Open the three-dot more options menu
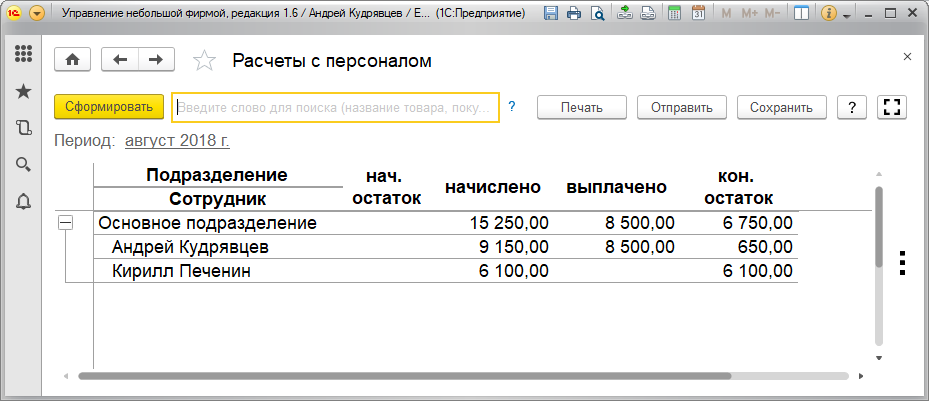The height and width of the screenshot is (401, 929). click(902, 263)
